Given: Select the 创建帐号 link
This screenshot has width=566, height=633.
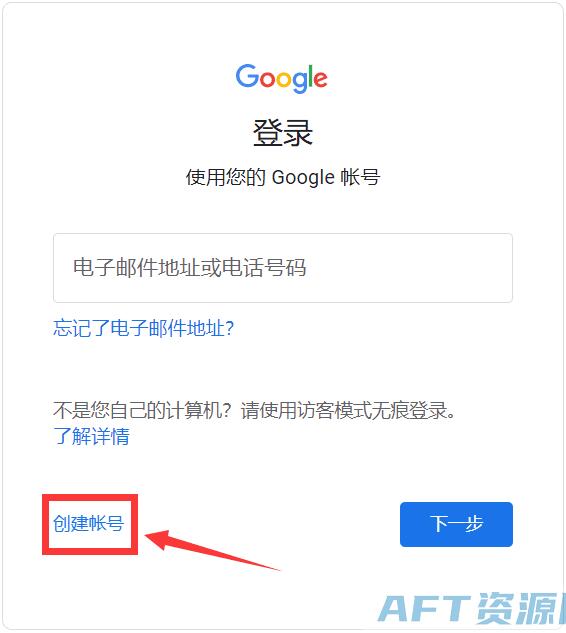Looking at the screenshot, I should coord(88,524).
